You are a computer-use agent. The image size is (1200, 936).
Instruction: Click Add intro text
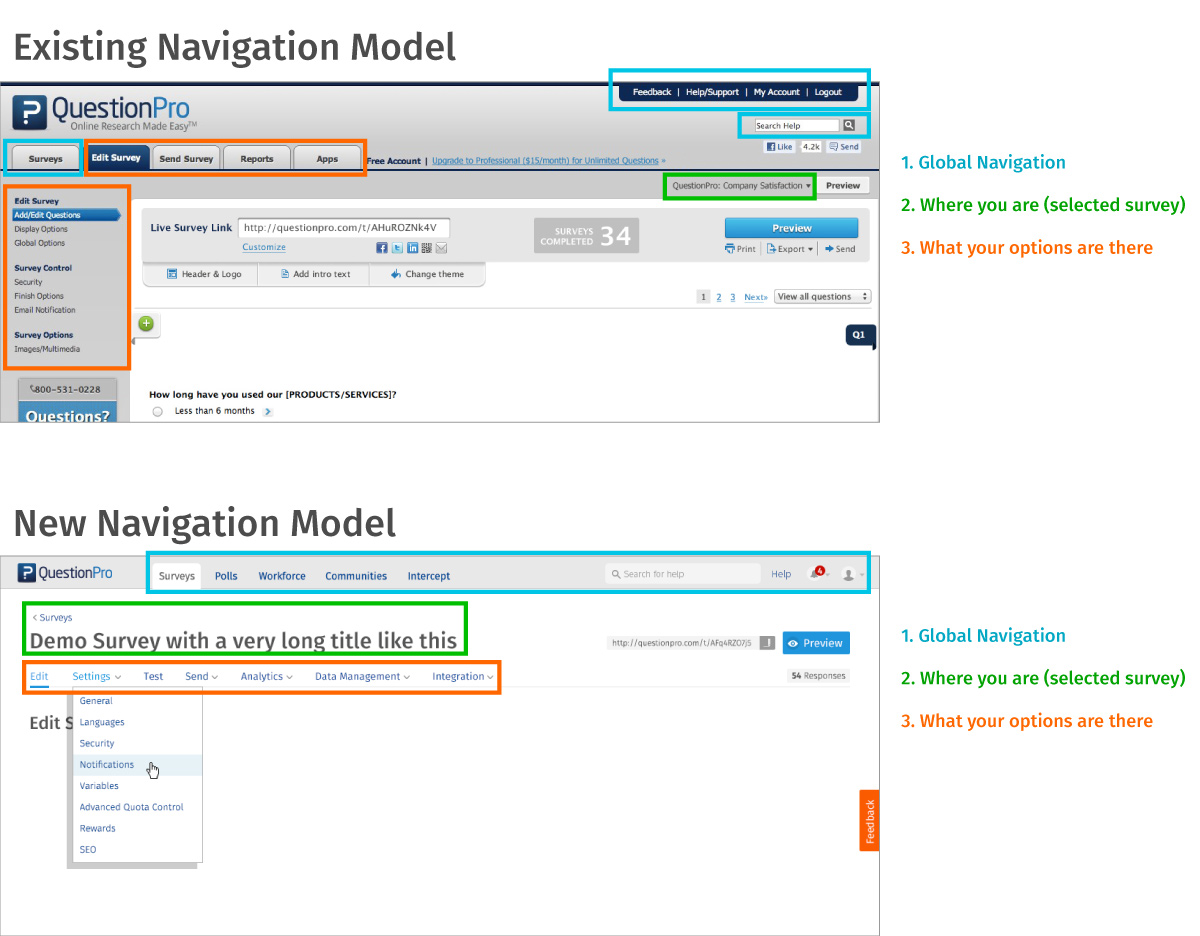[x=315, y=274]
